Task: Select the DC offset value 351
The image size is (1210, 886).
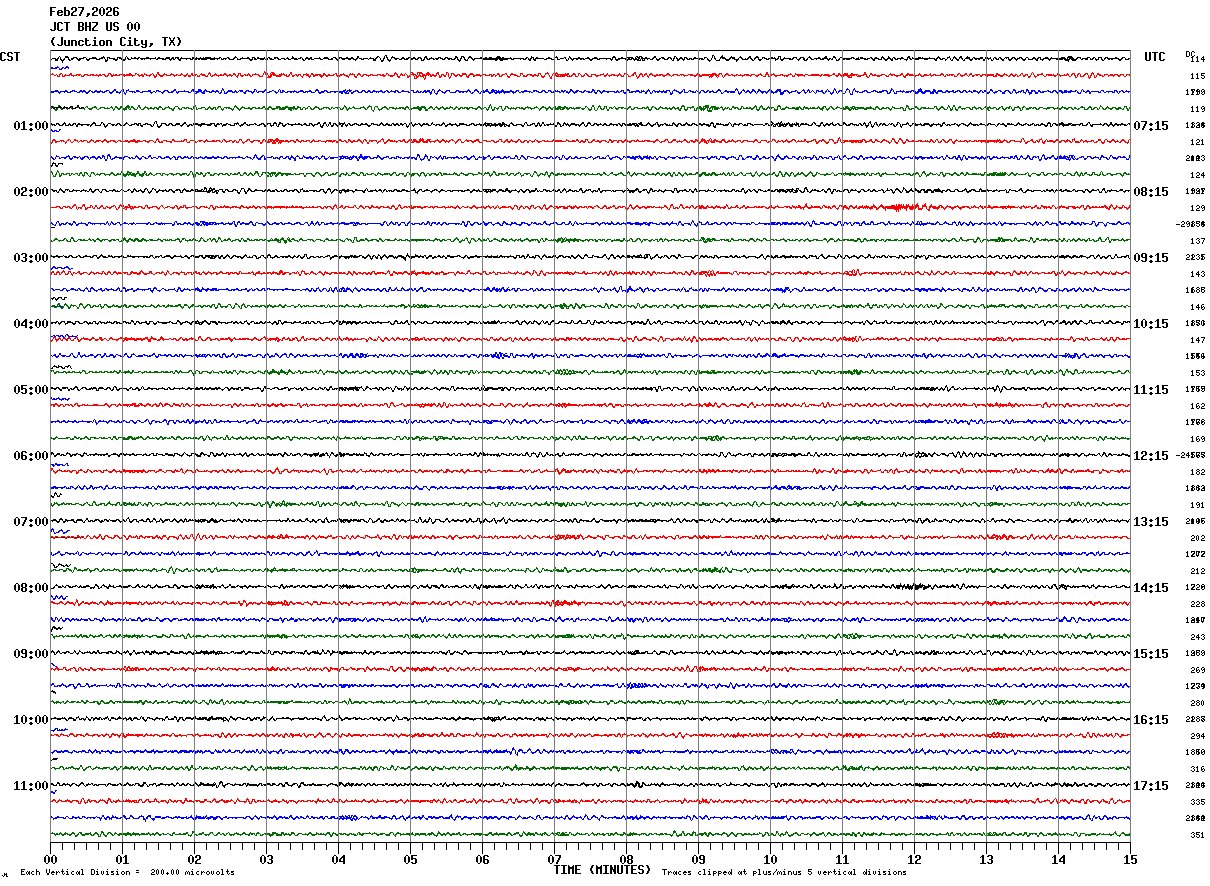Action: [1197, 835]
